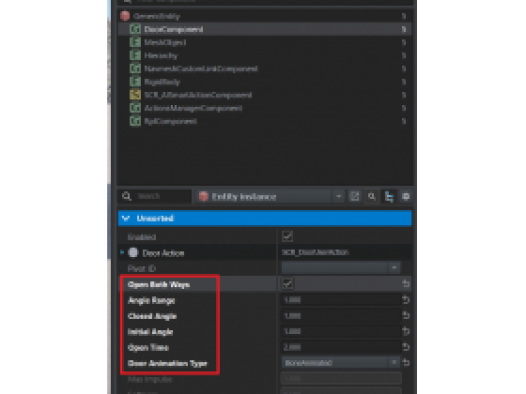Toggle the Enabled checkbox
This screenshot has width=526, height=394.
coord(287,236)
